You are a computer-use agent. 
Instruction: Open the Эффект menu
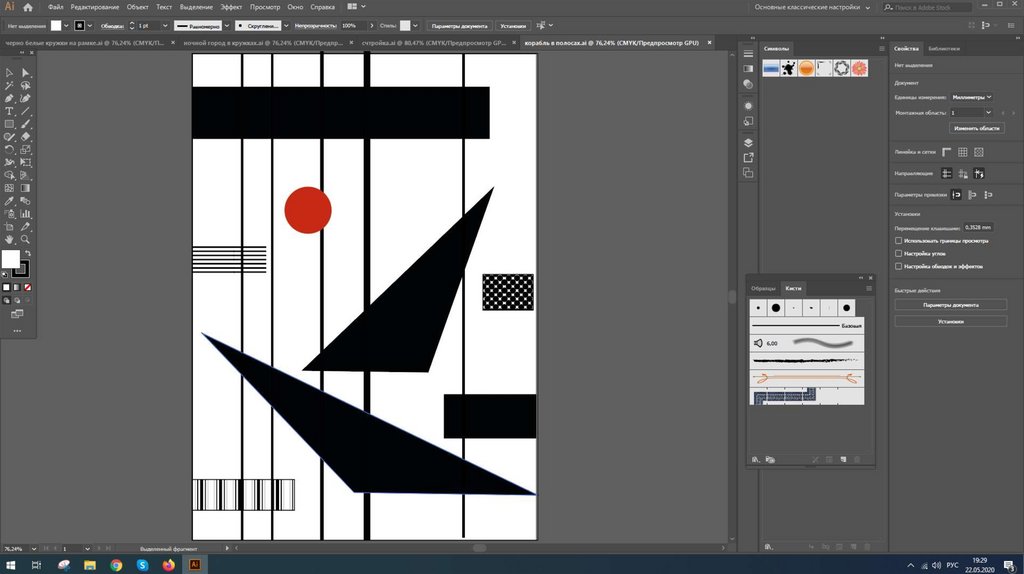pyautogui.click(x=231, y=7)
